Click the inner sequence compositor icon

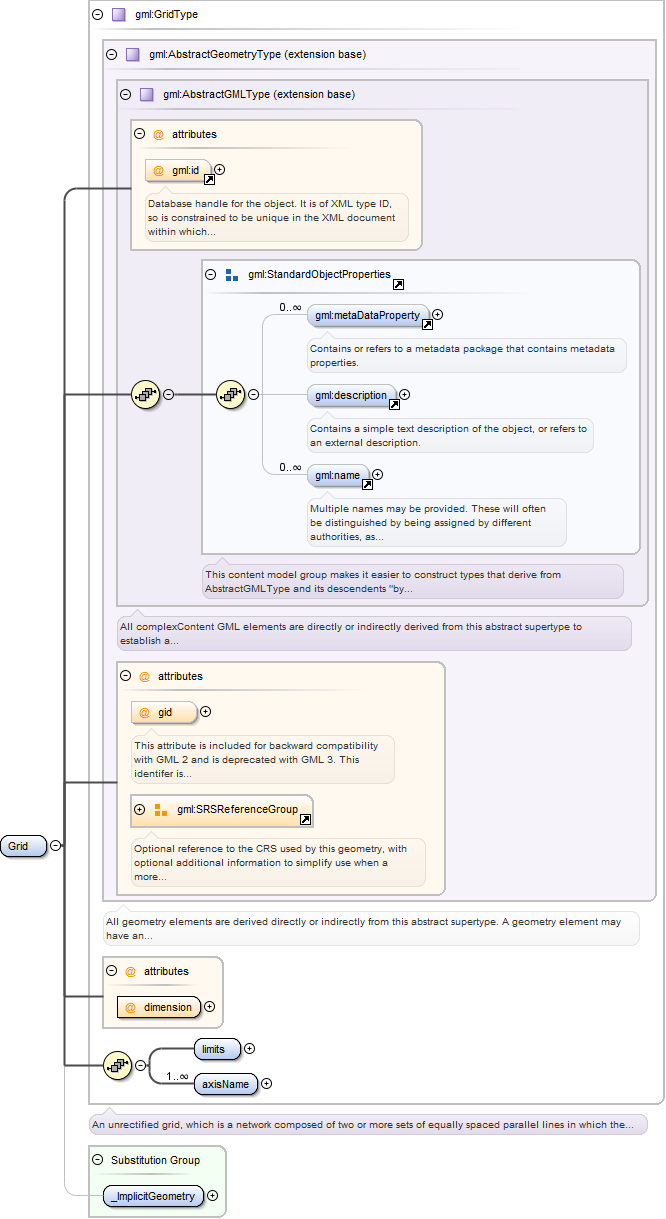pyautogui.click(x=231, y=395)
